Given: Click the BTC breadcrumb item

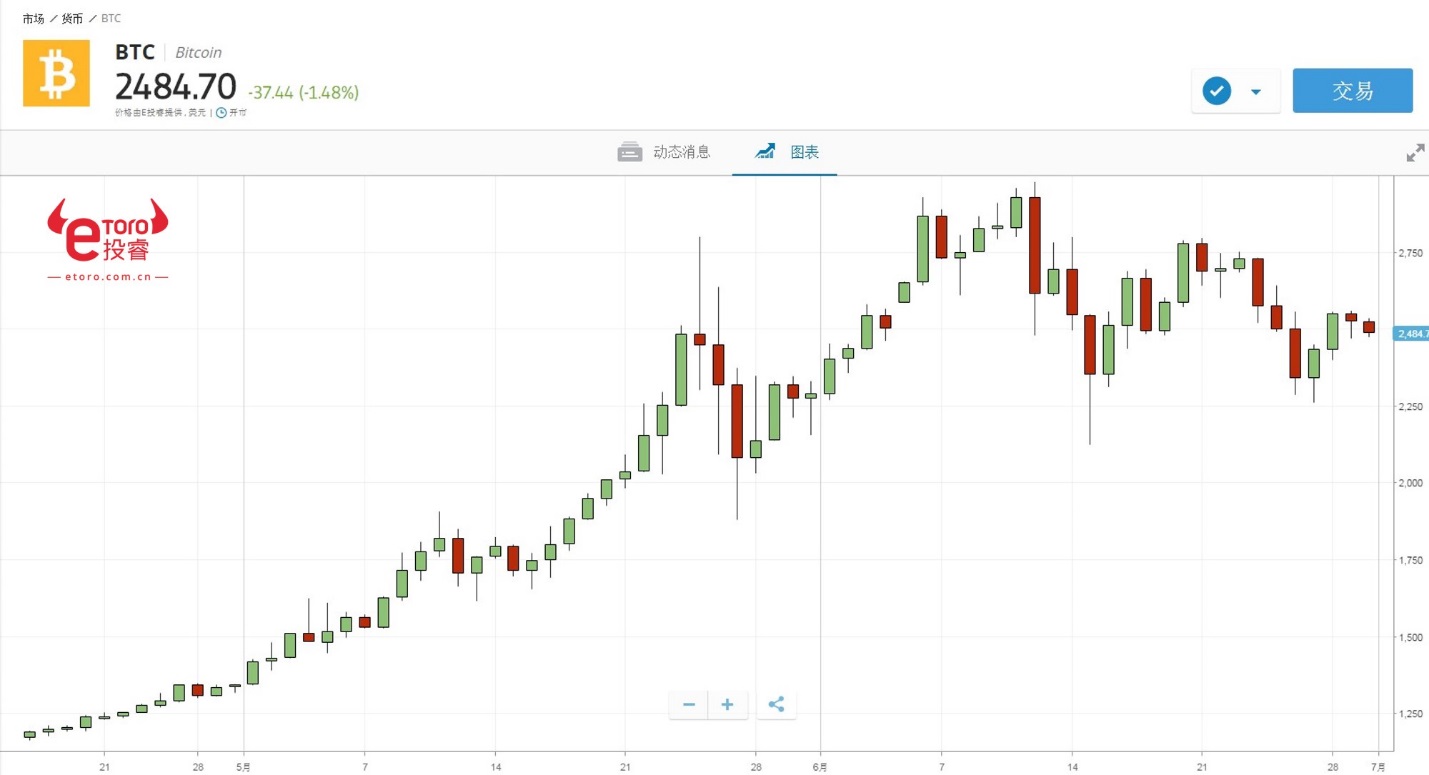Looking at the screenshot, I should coord(111,19).
